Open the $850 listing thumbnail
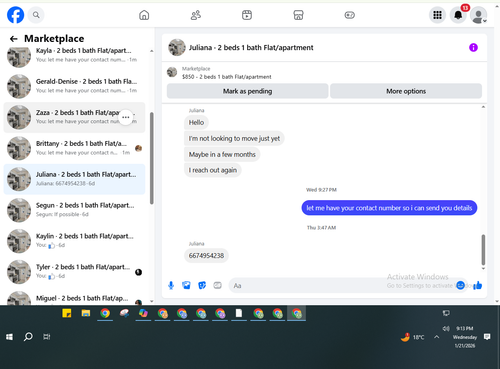The width and height of the screenshot is (500, 369). (172, 72)
